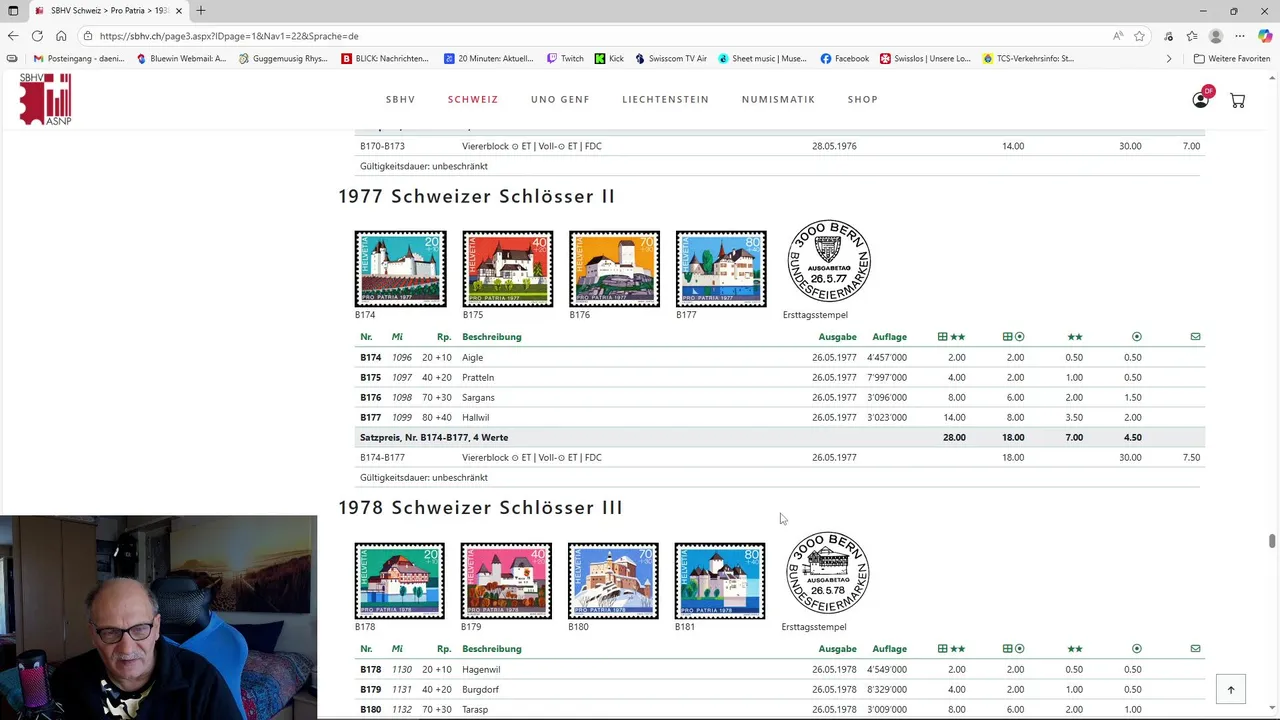Open the Sheet music Muse bookmark

[x=762, y=59]
